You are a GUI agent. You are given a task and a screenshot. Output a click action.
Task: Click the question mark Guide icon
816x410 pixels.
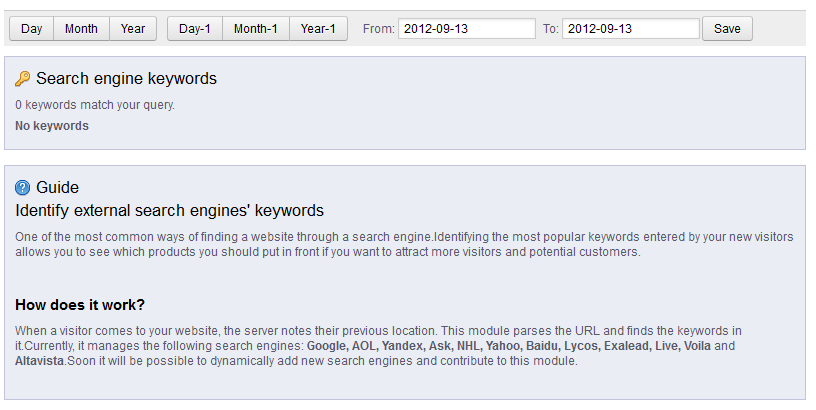(x=22, y=187)
